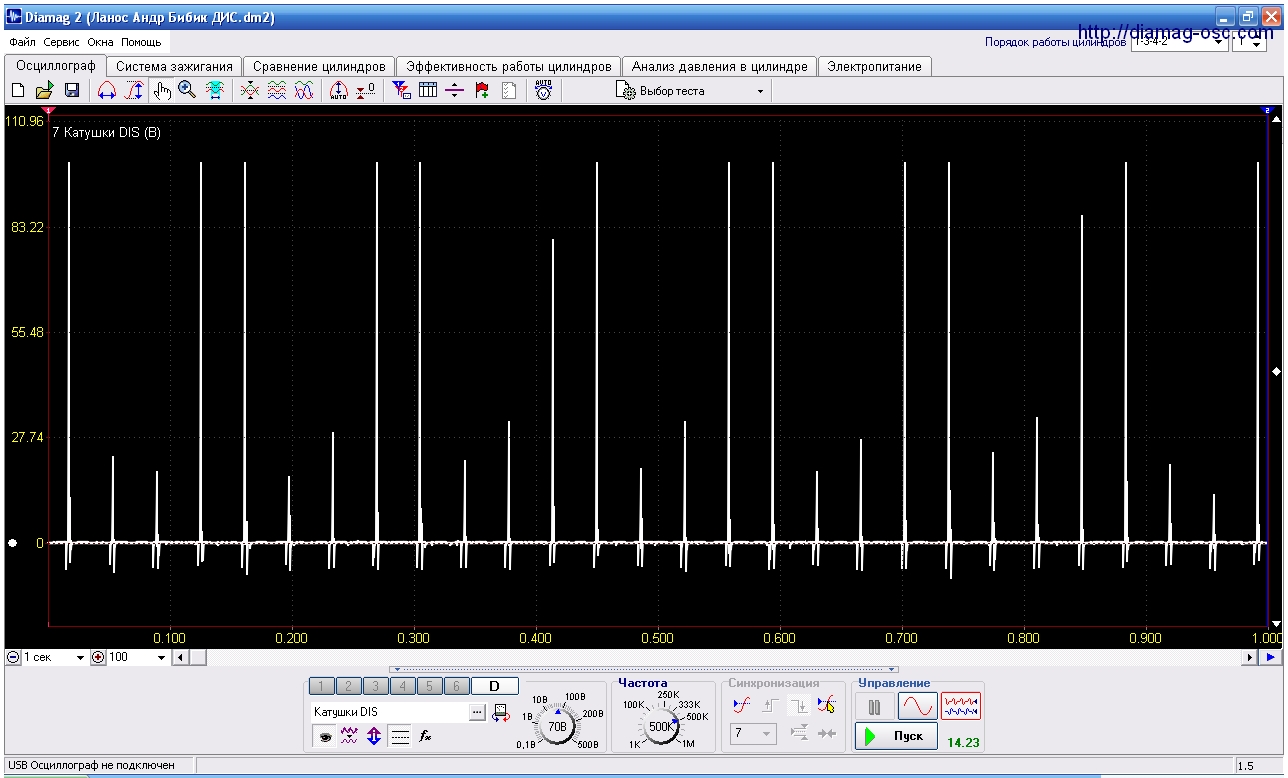Click the AUTO voltmeter icon
This screenshot has width=1288, height=778.
(543, 91)
